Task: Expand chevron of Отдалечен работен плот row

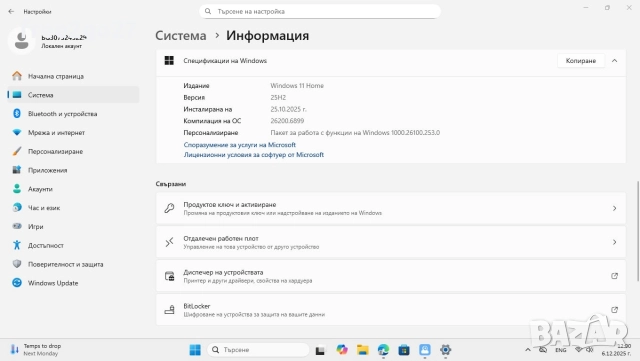Action: (614, 242)
